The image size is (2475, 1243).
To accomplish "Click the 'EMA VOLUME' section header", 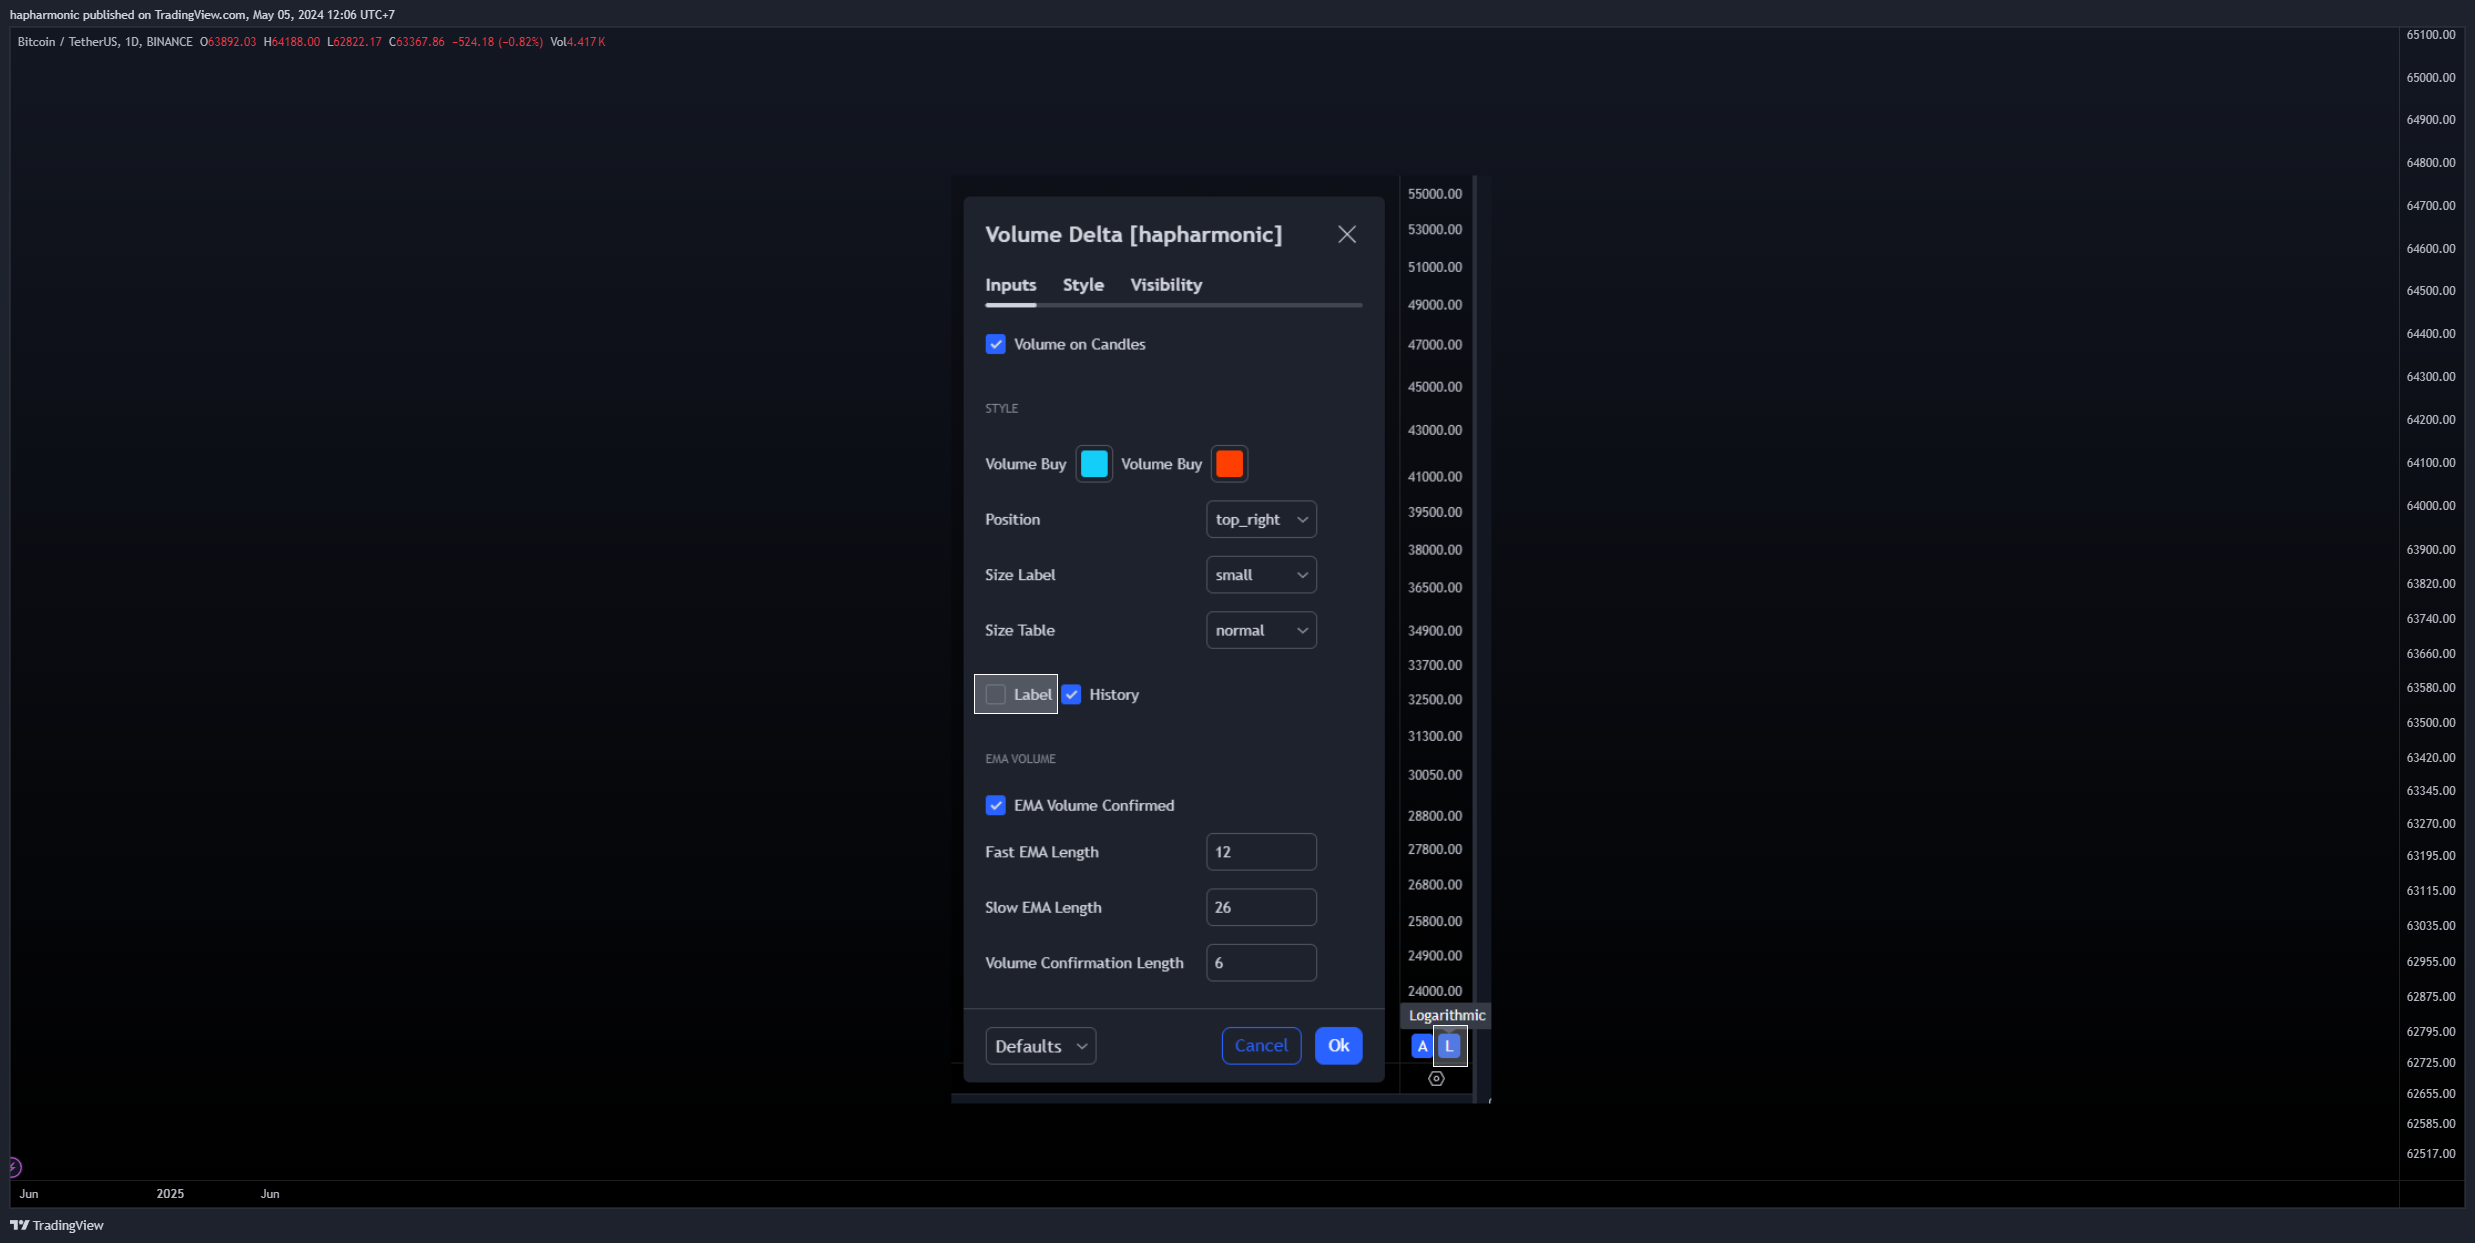I will tap(1020, 759).
